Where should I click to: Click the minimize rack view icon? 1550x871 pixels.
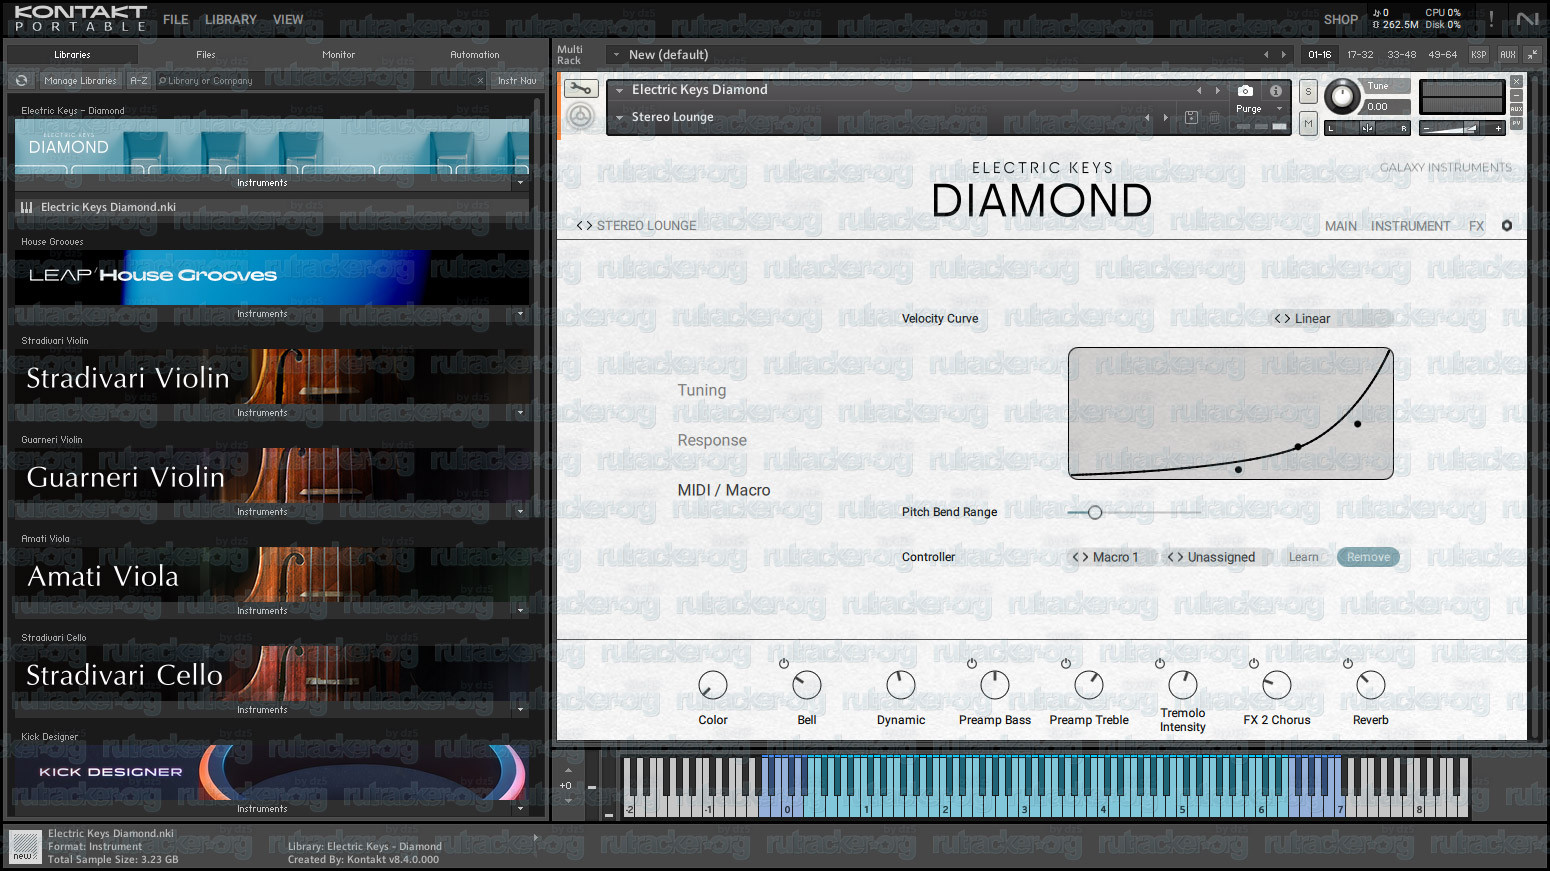click(x=1533, y=54)
